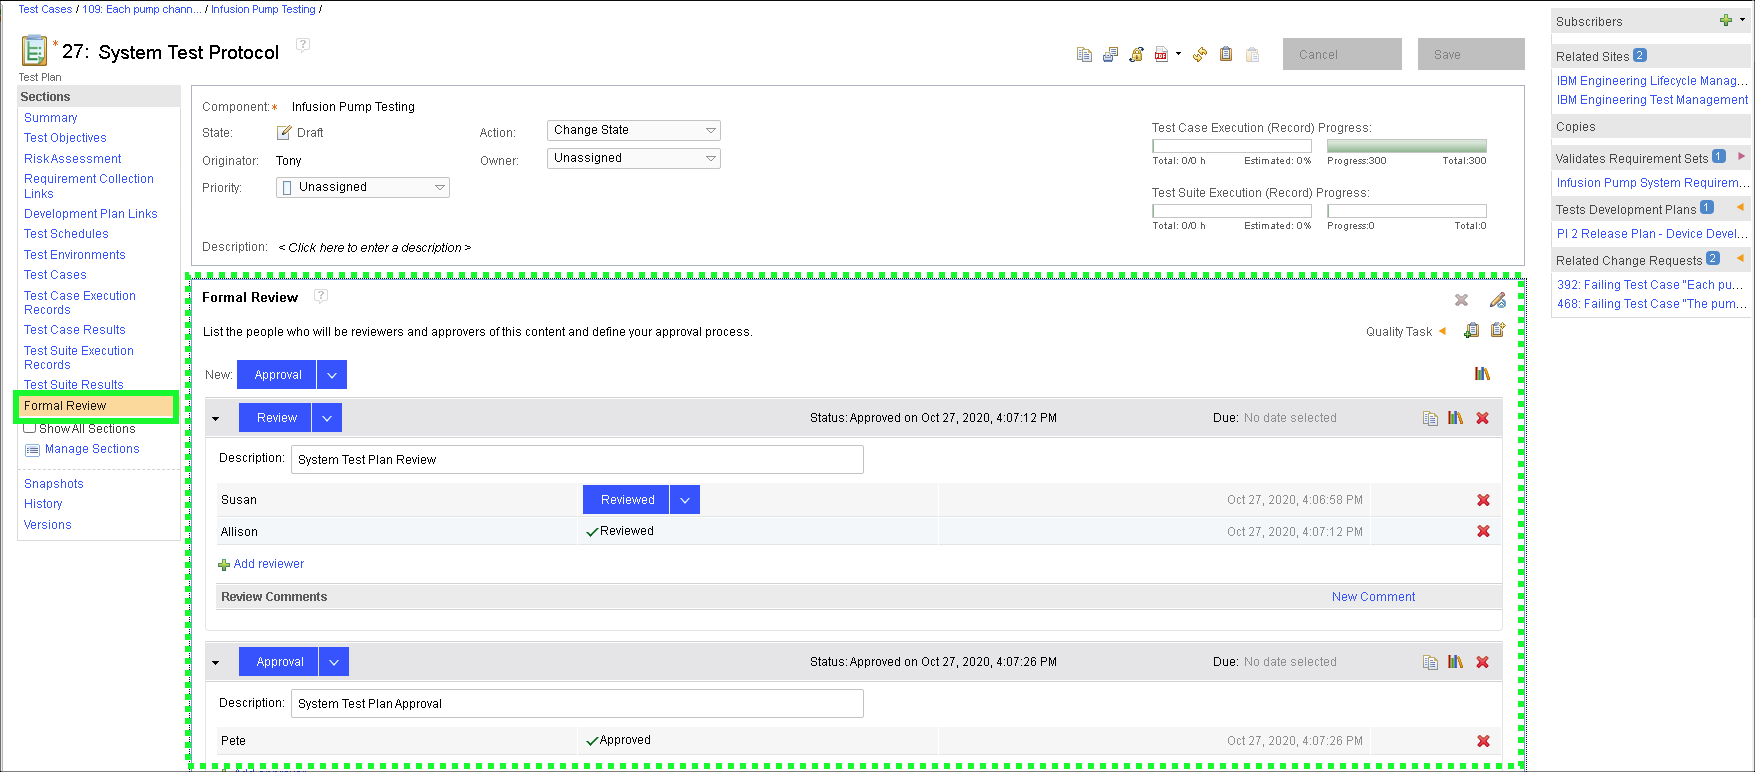Delete reviewer Susan with red X

coord(1483,500)
